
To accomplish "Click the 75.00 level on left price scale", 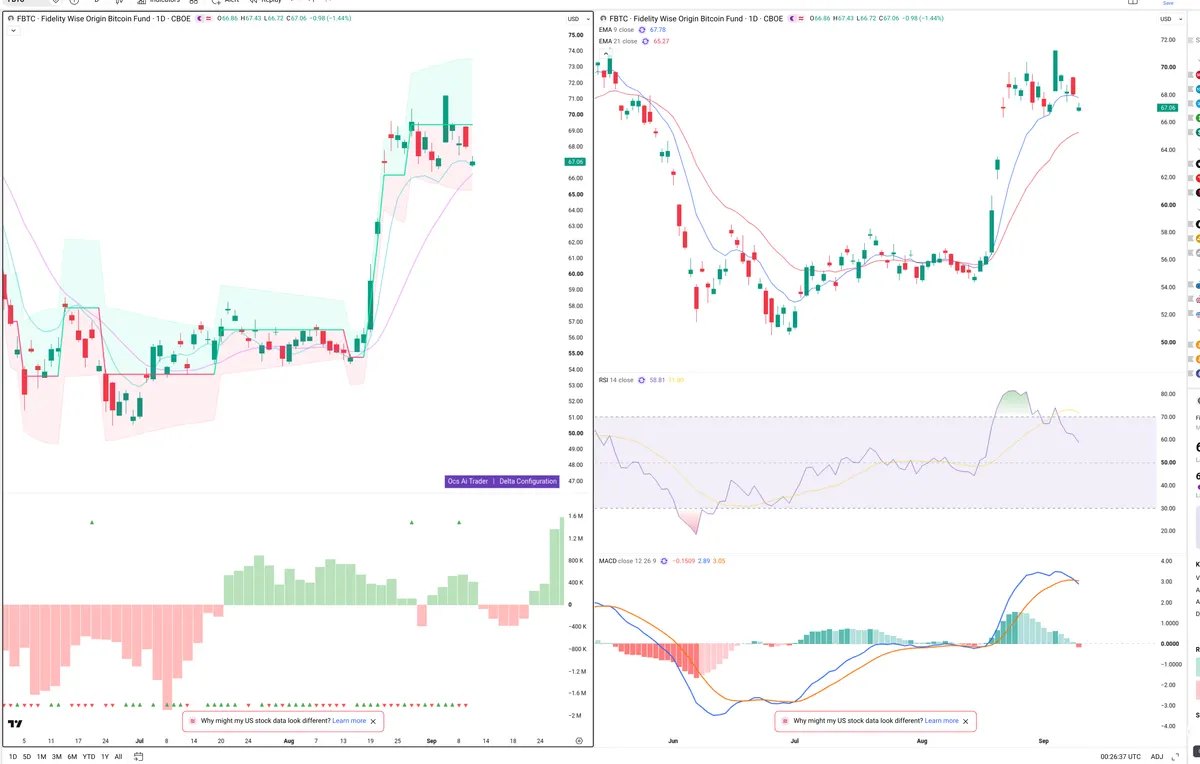I will tap(575, 35).
